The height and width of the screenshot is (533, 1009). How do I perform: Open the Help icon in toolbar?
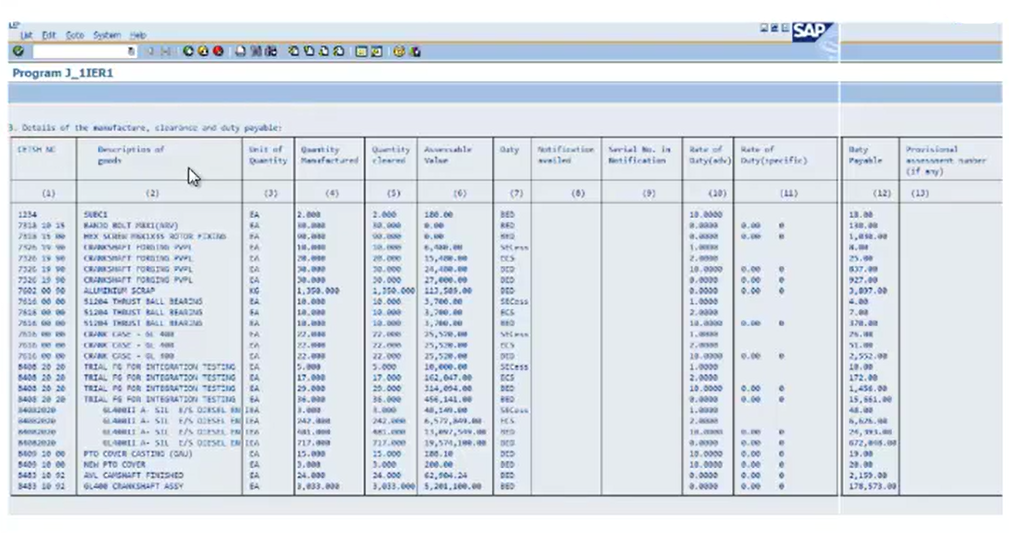point(399,51)
